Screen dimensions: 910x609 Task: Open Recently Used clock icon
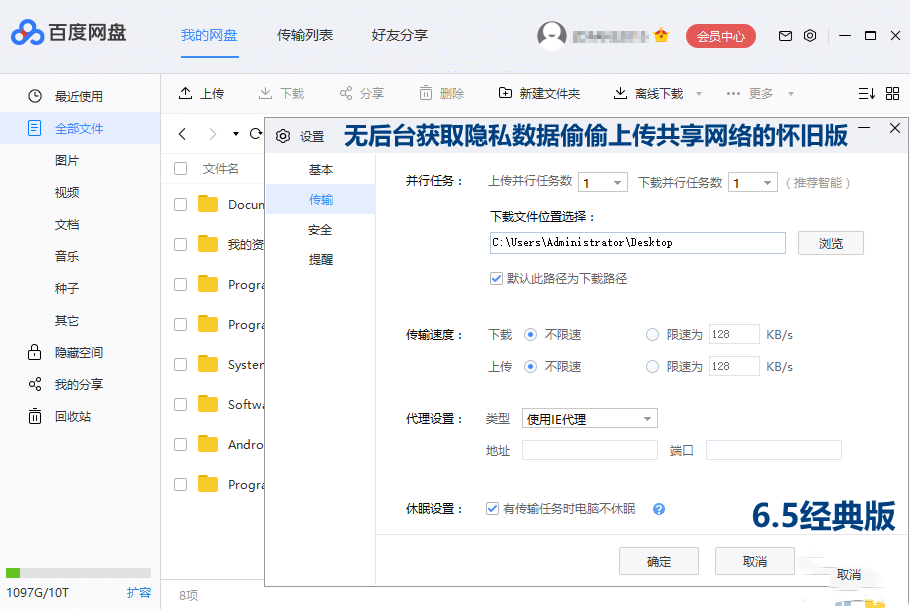tap(35, 96)
